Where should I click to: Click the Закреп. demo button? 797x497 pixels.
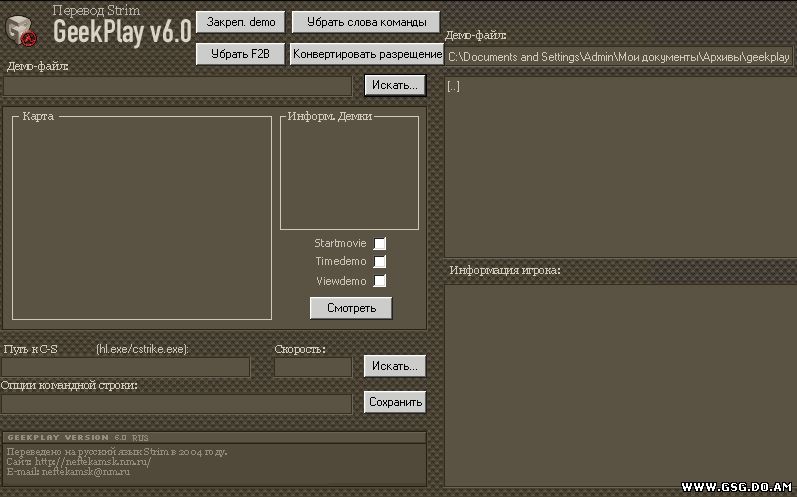[x=240, y=22]
